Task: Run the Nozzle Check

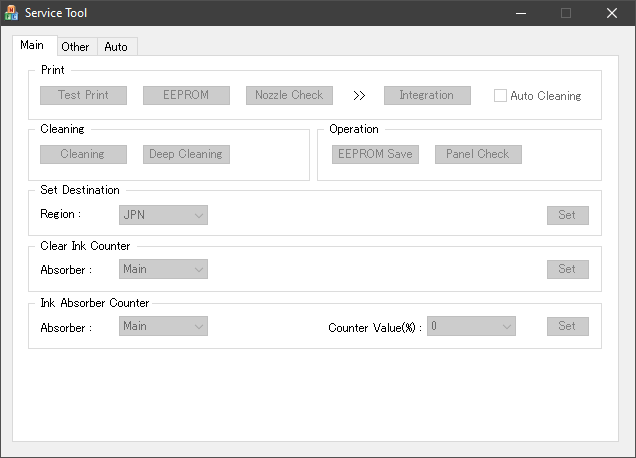Action: tap(289, 96)
